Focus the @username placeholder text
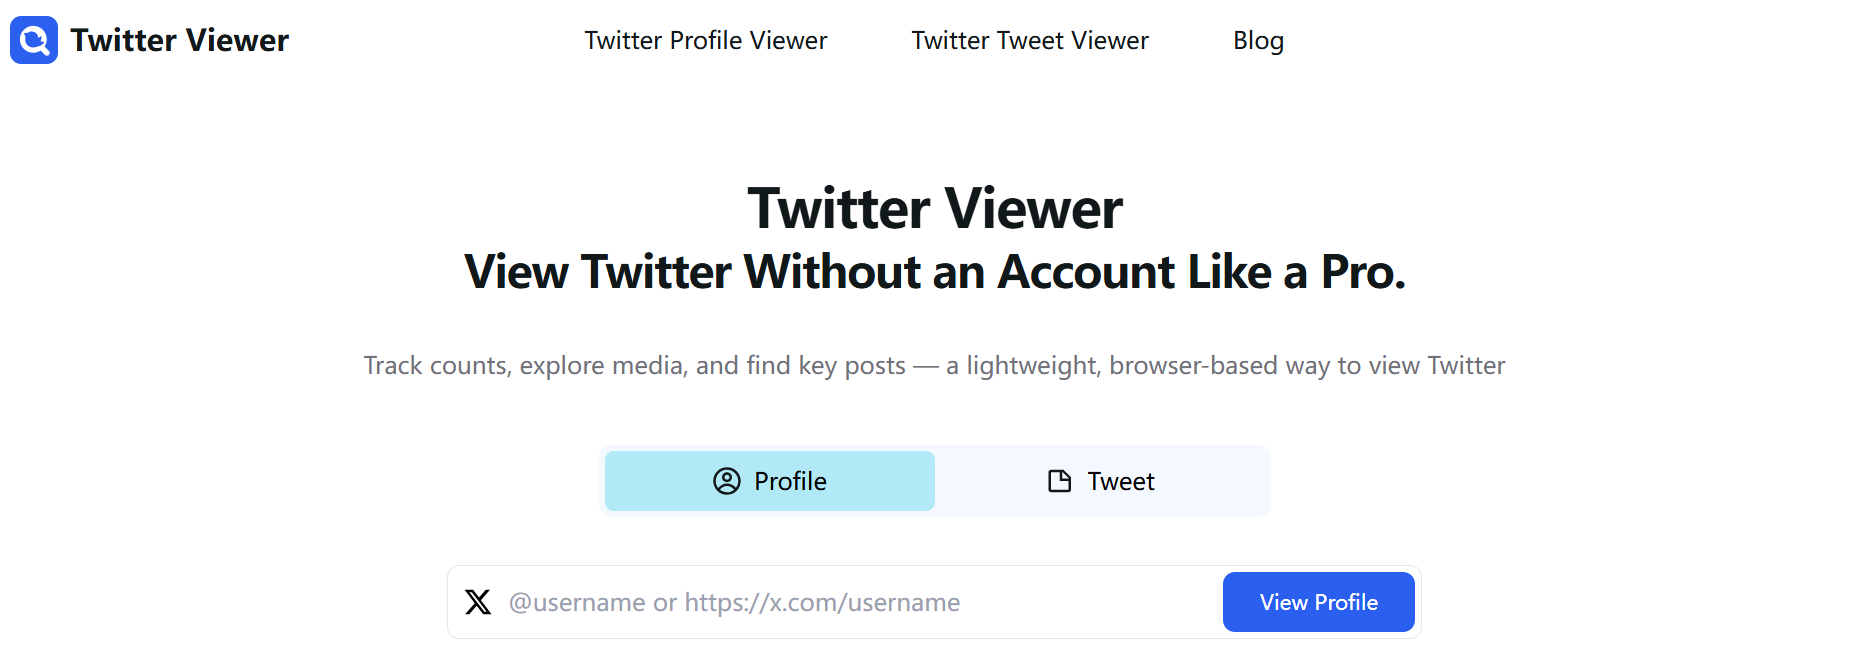Image resolution: width=1873 pixels, height=670 pixels. 577,602
